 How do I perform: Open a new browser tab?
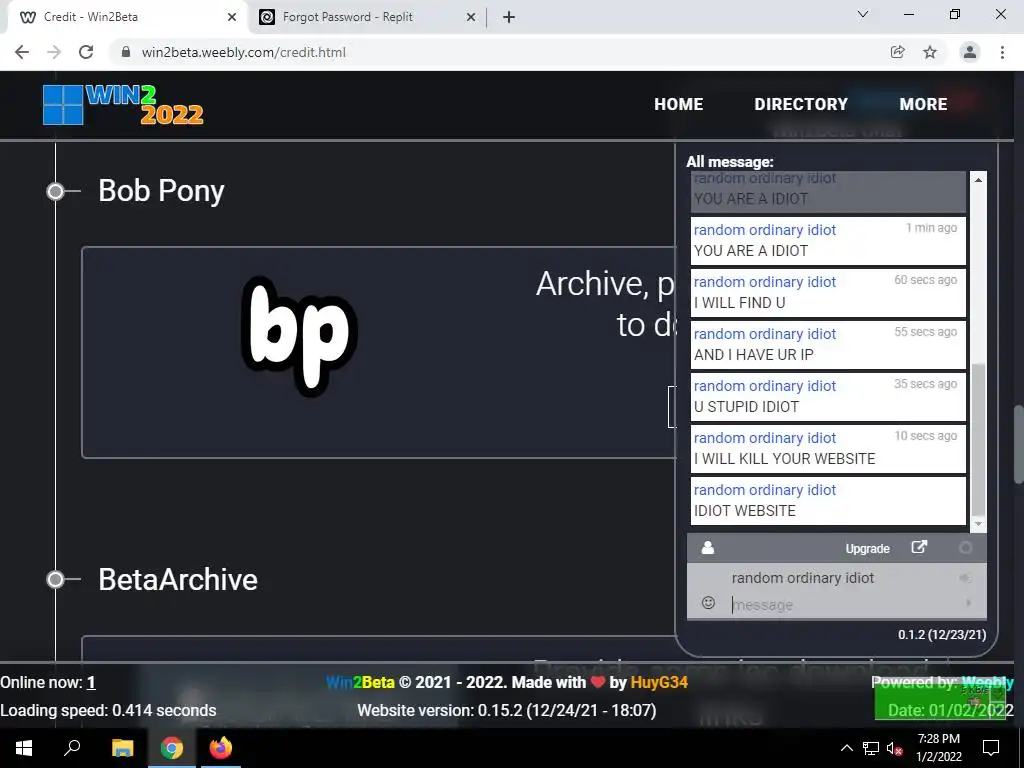point(509,18)
